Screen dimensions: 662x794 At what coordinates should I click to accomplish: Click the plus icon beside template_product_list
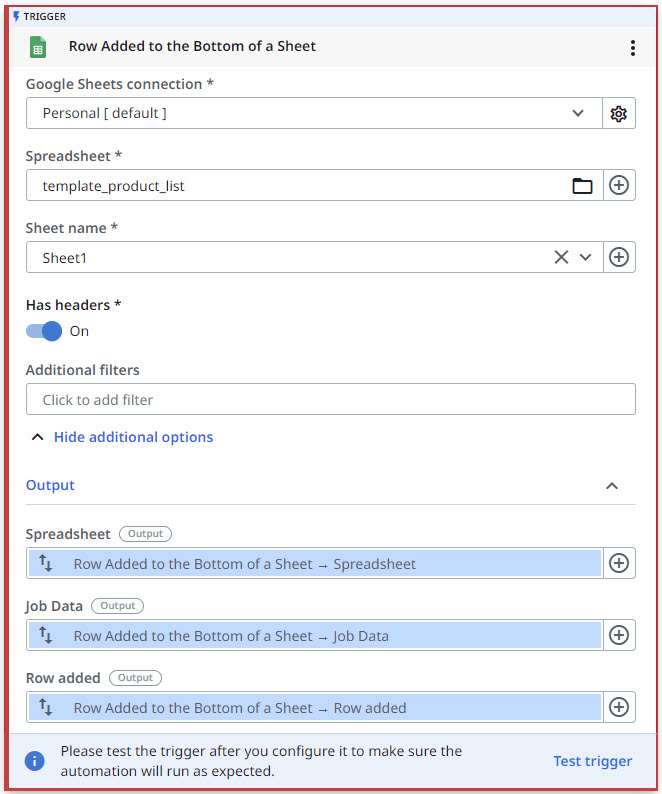pos(618,185)
